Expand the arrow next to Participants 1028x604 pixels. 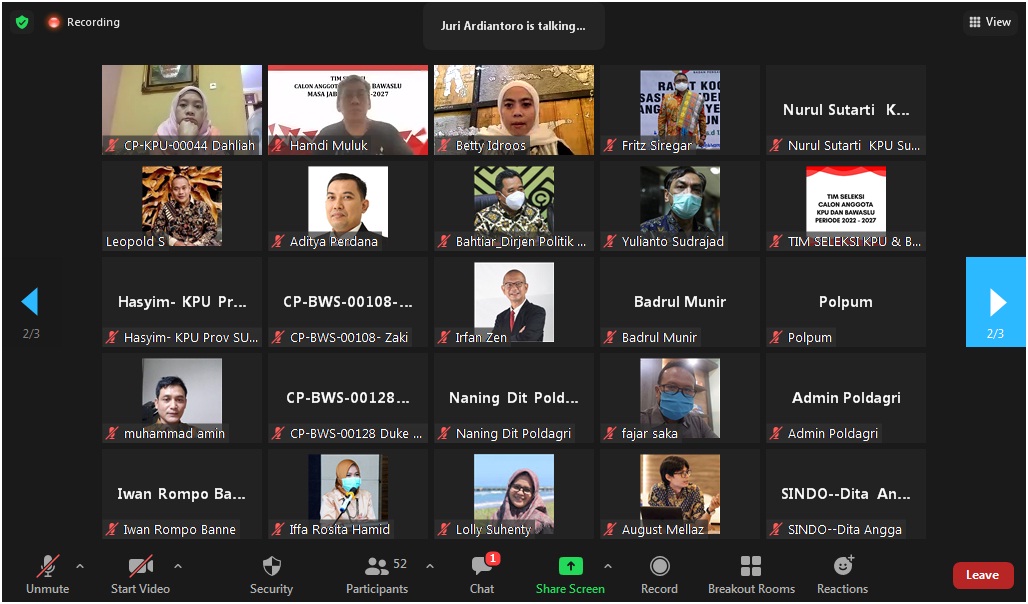pos(430,566)
